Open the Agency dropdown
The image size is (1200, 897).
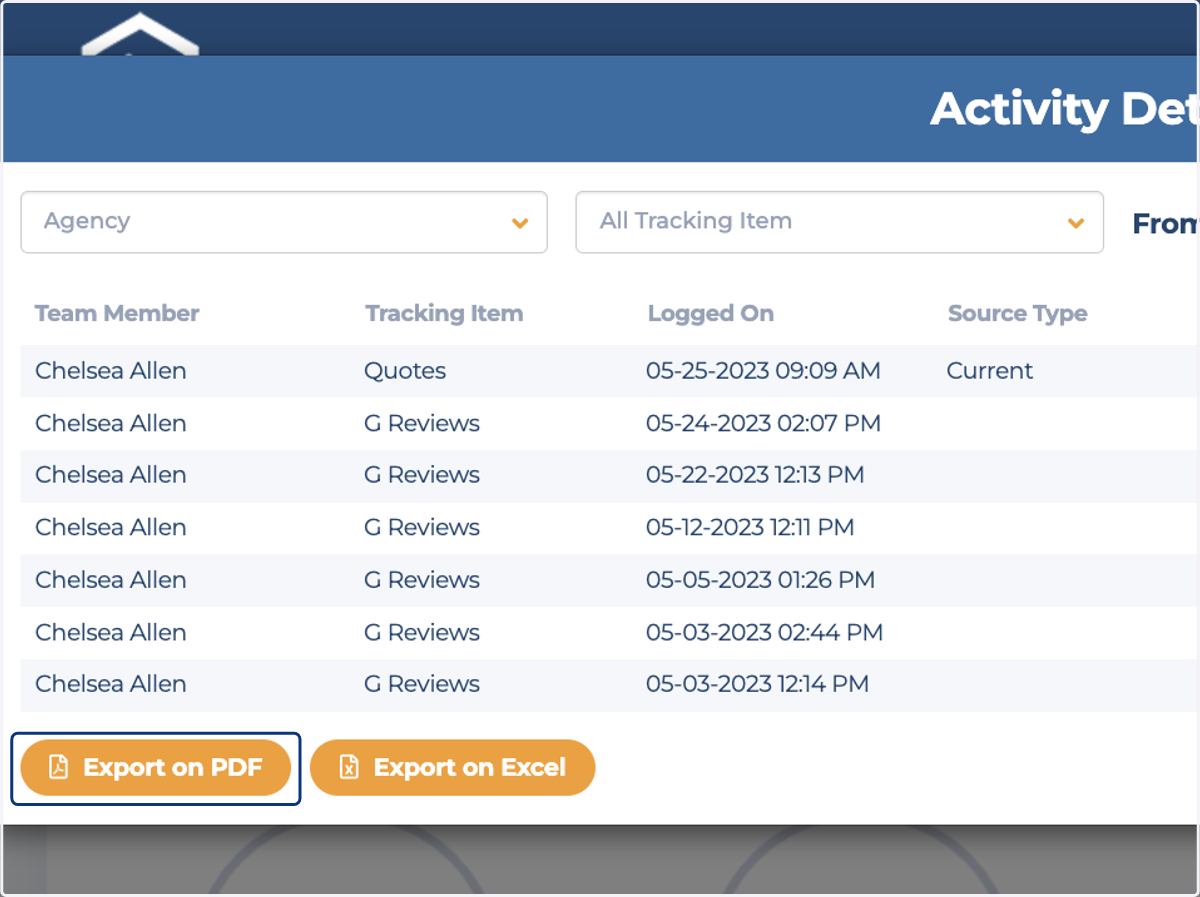click(284, 222)
